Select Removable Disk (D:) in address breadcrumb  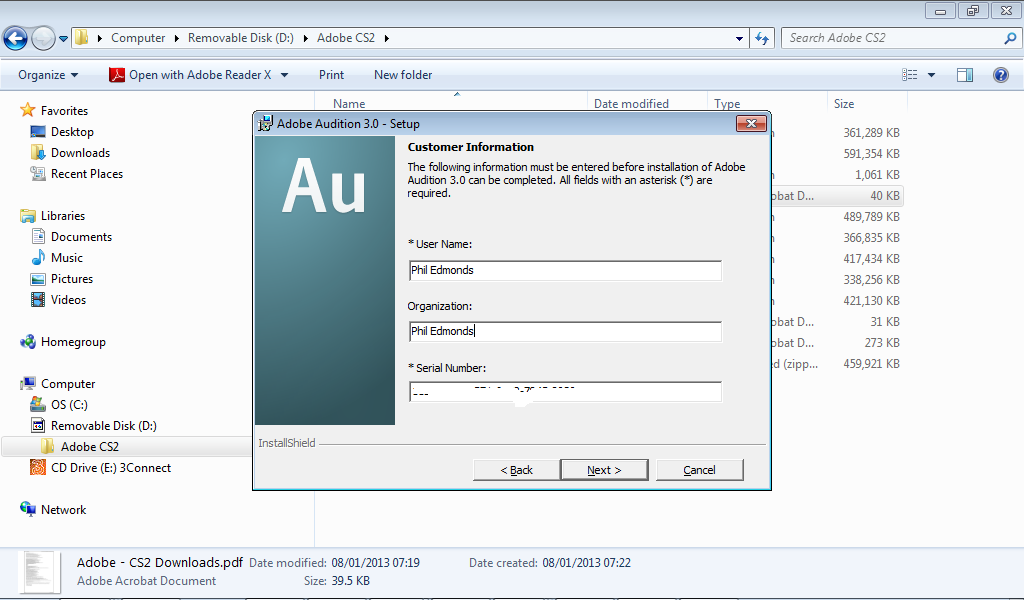[240, 38]
